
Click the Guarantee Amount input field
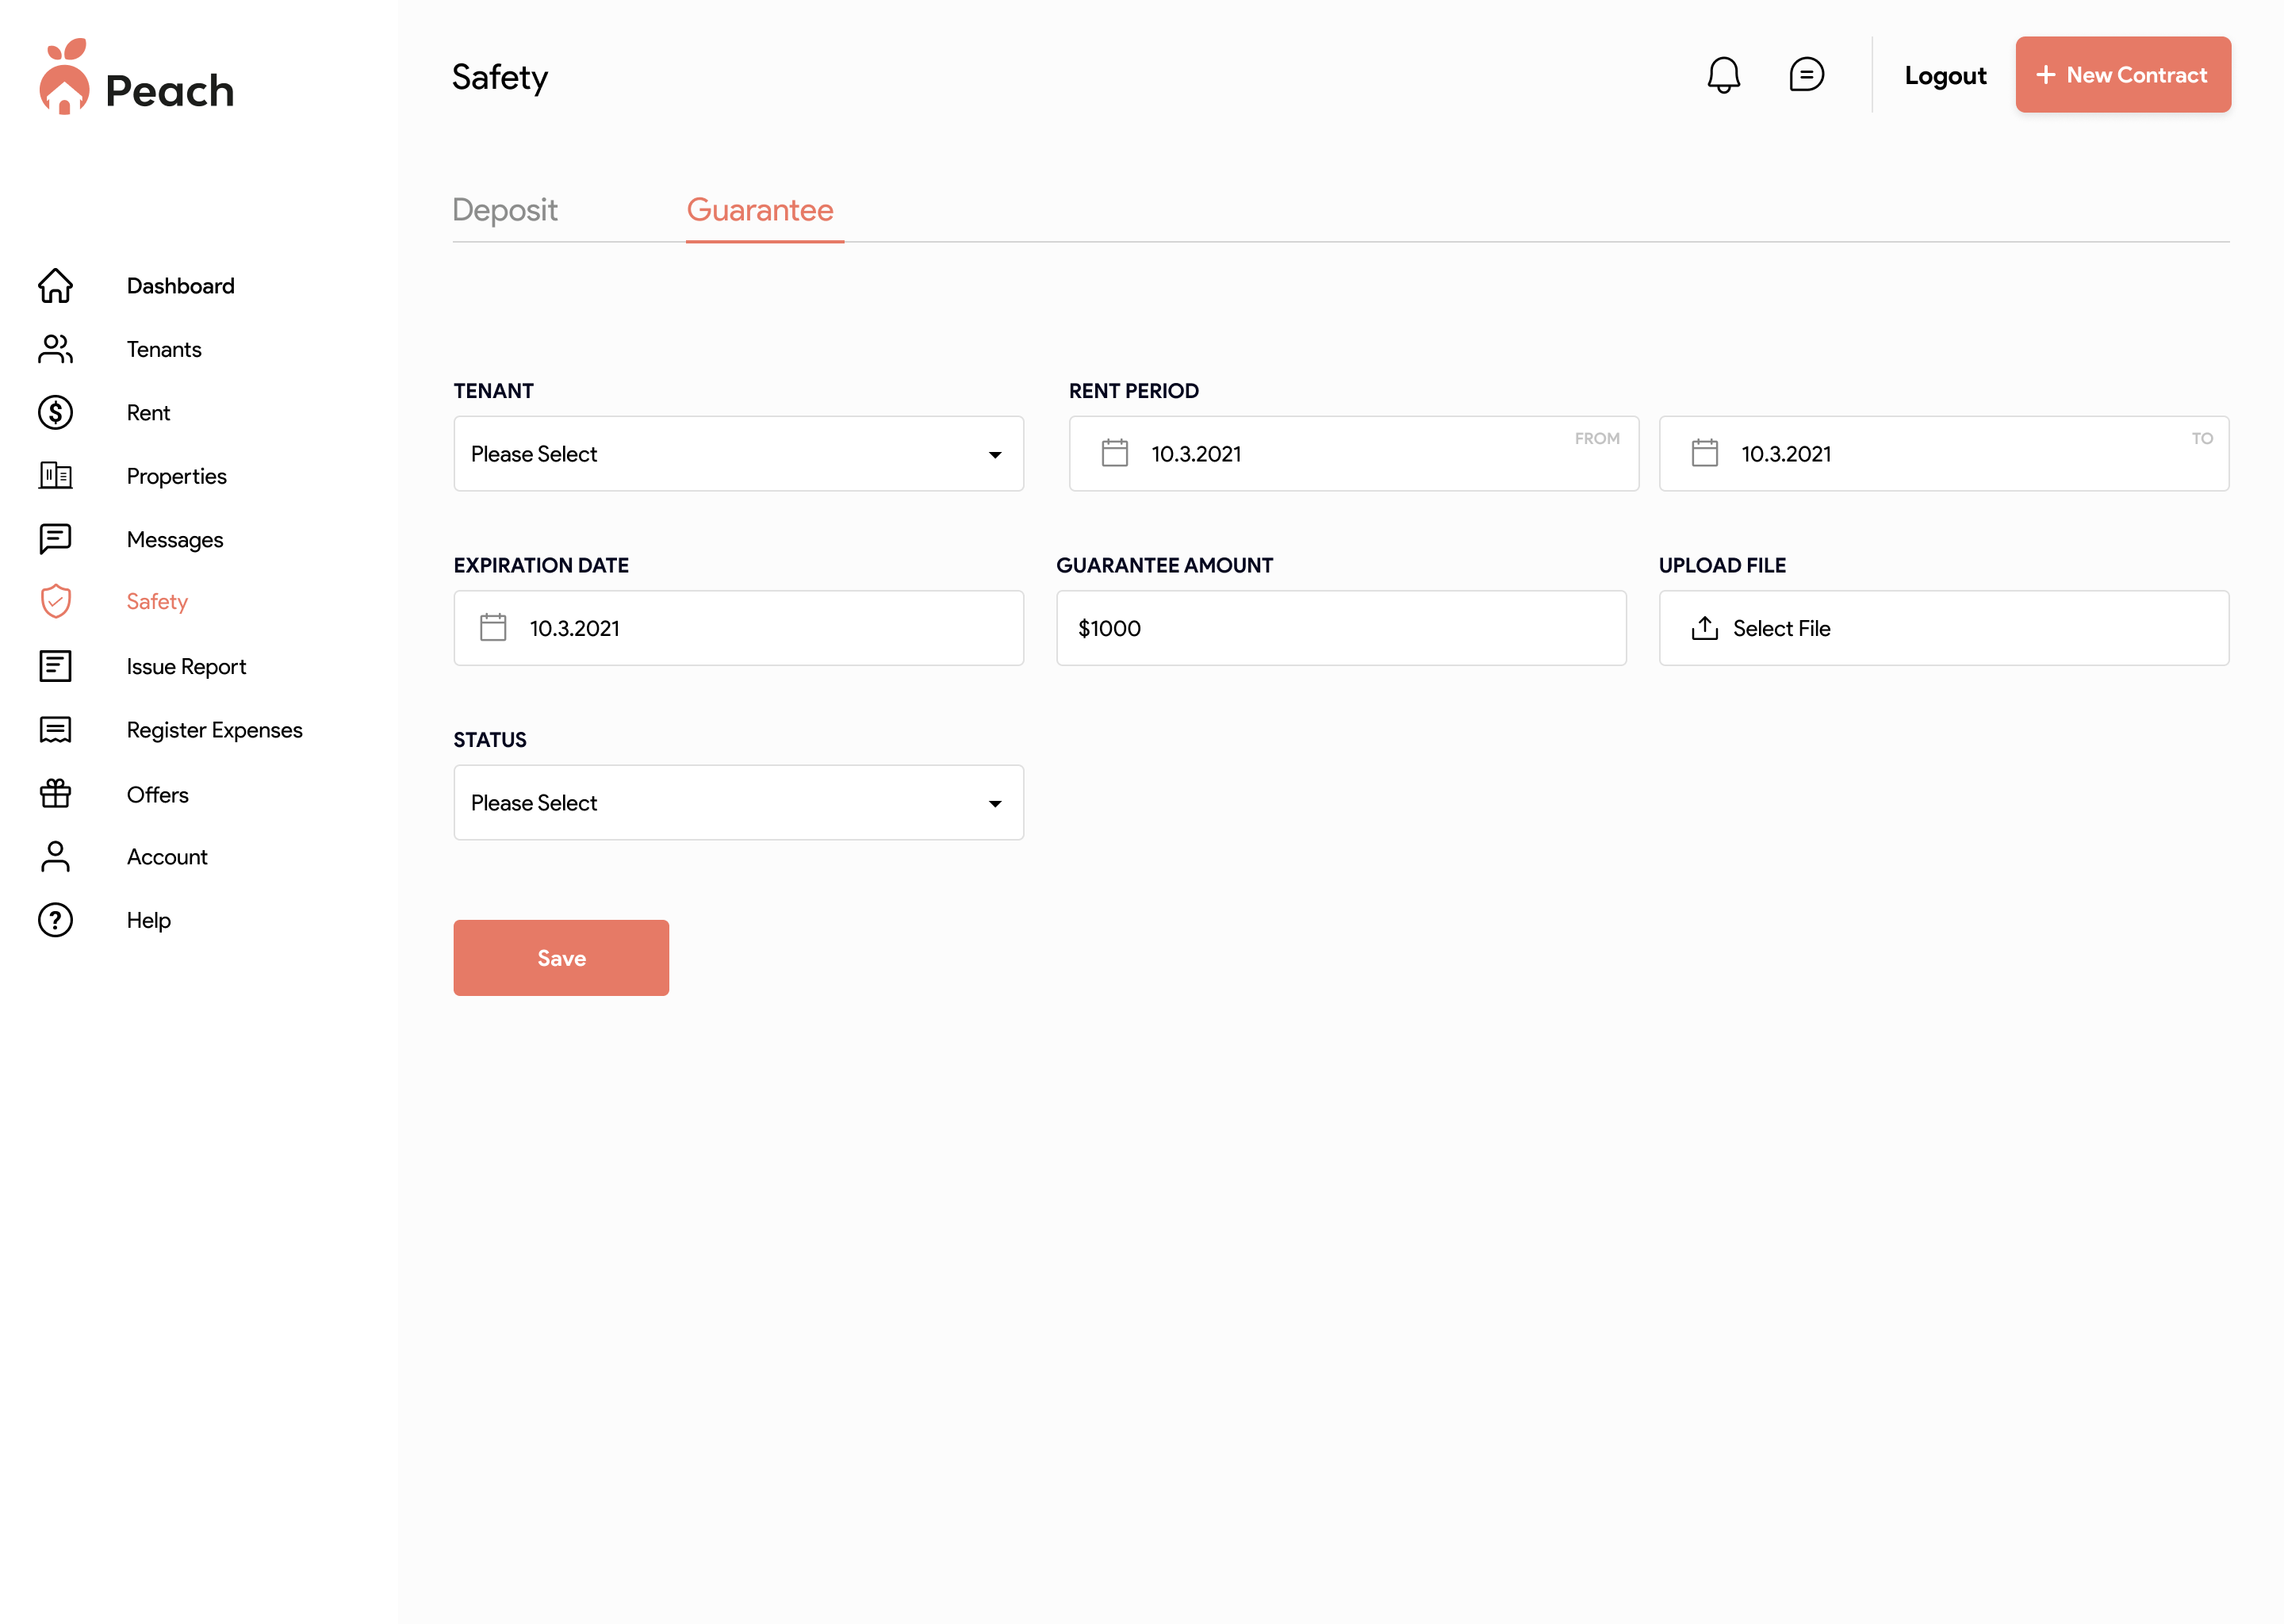[1340, 628]
